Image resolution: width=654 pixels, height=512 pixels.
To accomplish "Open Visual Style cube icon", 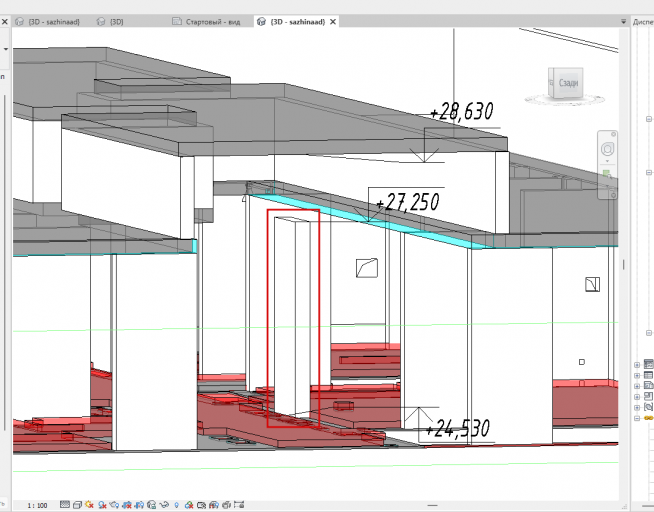I will 78,505.
